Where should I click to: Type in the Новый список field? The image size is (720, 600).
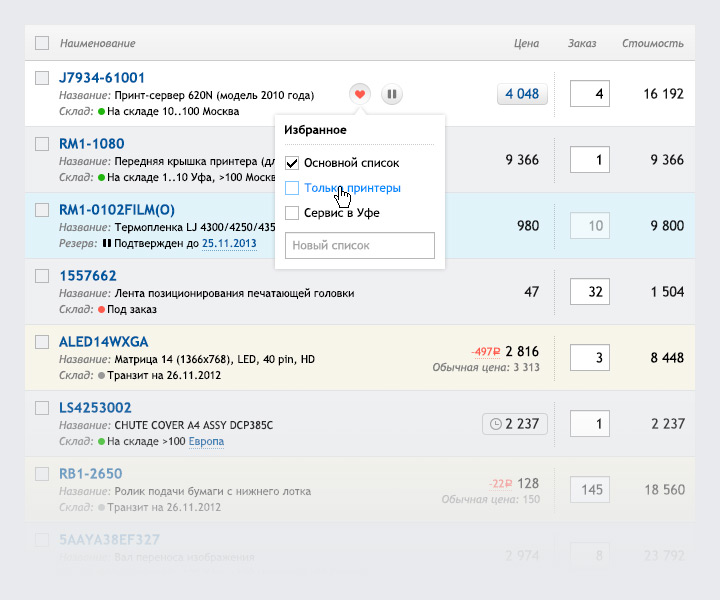pos(360,245)
